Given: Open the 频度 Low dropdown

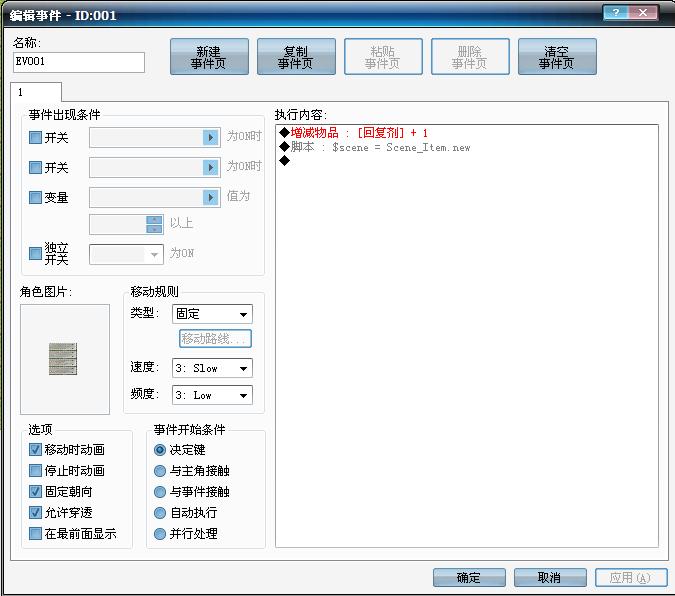Looking at the screenshot, I should tap(212, 395).
